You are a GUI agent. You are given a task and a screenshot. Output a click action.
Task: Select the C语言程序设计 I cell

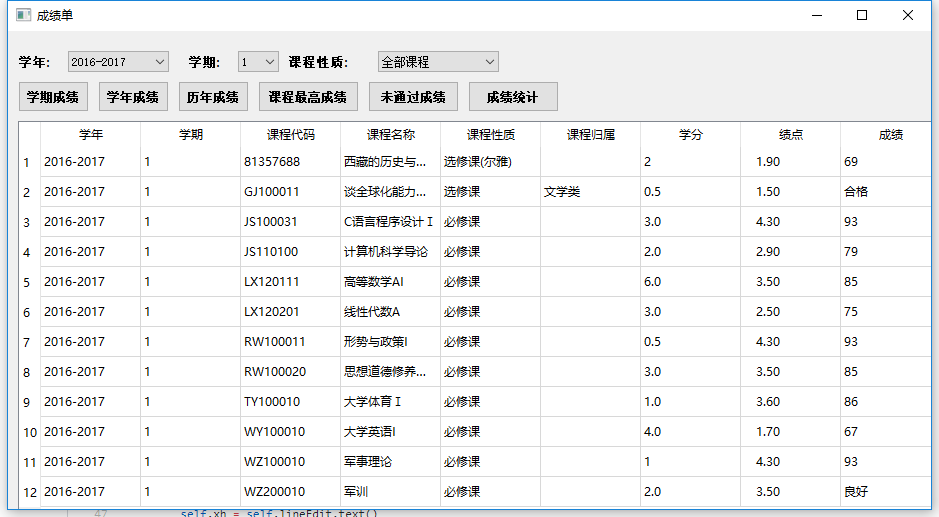tap(390, 222)
